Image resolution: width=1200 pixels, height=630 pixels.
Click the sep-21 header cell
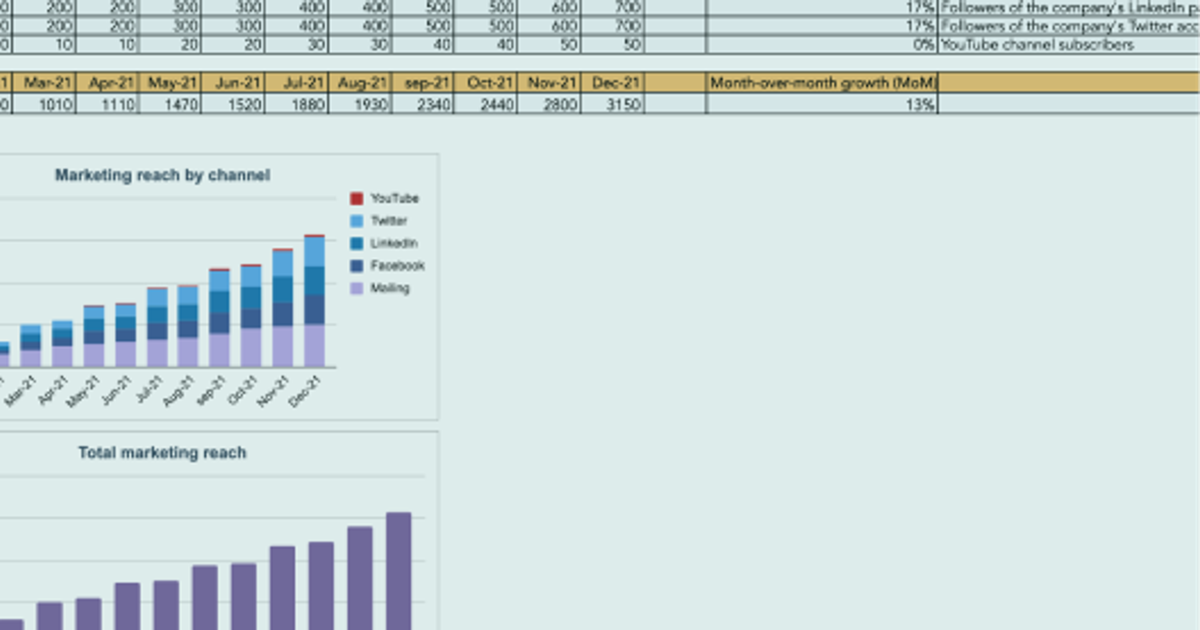pyautogui.click(x=425, y=83)
